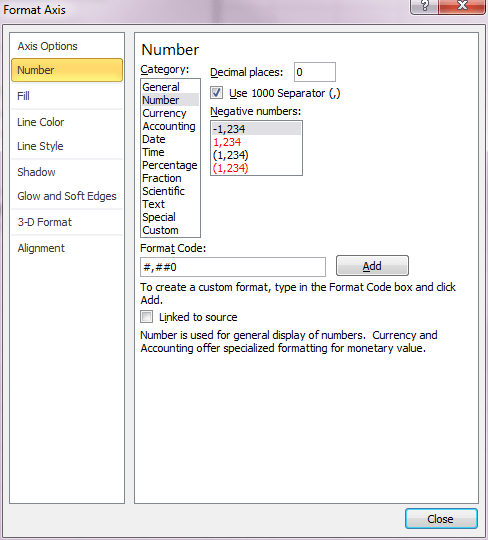This screenshot has width=488, height=540.
Task: Click the Decimal places input field
Action: pyautogui.click(x=315, y=72)
